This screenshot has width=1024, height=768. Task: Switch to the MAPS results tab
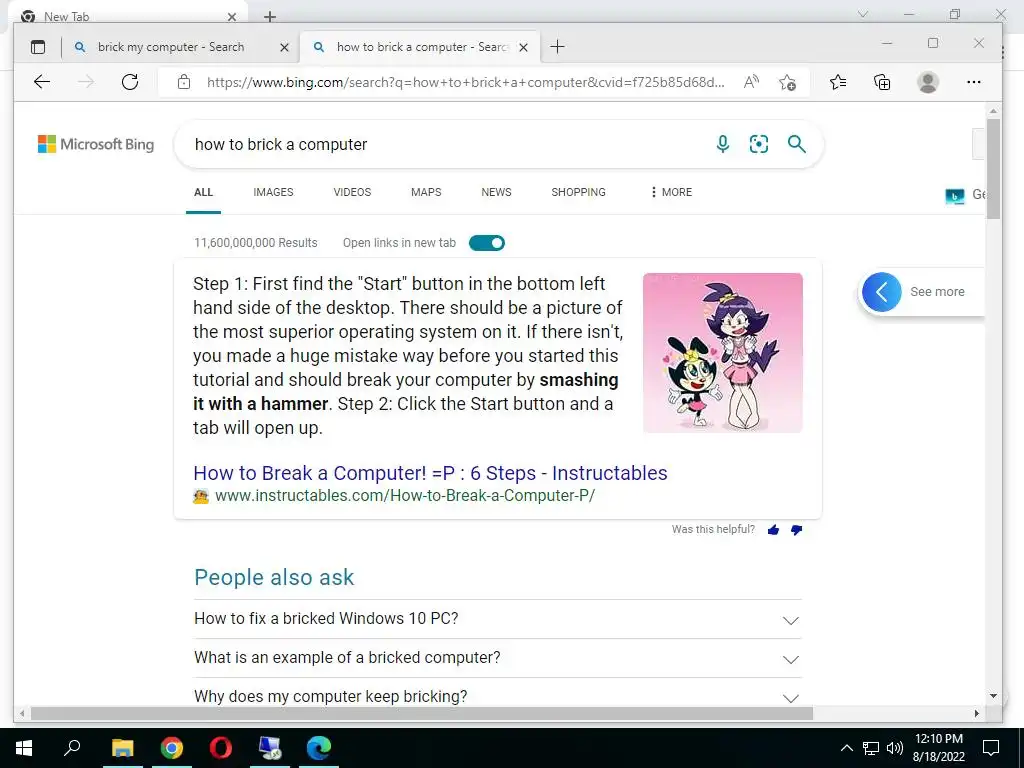click(426, 192)
